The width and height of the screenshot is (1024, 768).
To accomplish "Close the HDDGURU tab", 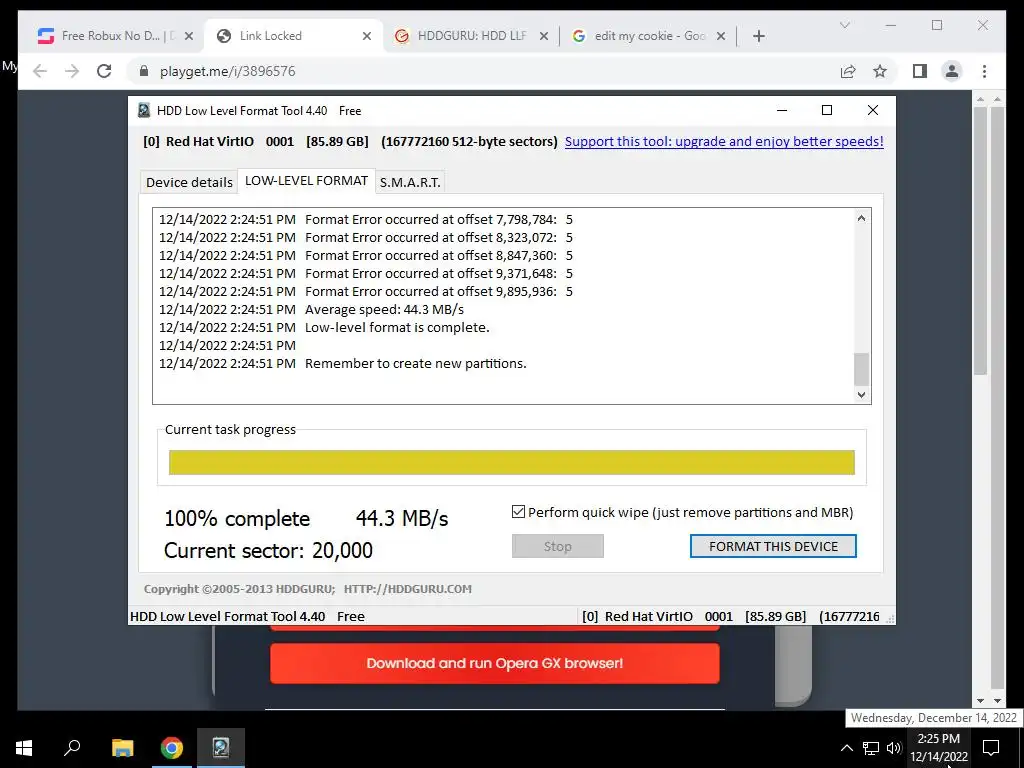I will click(x=543, y=36).
